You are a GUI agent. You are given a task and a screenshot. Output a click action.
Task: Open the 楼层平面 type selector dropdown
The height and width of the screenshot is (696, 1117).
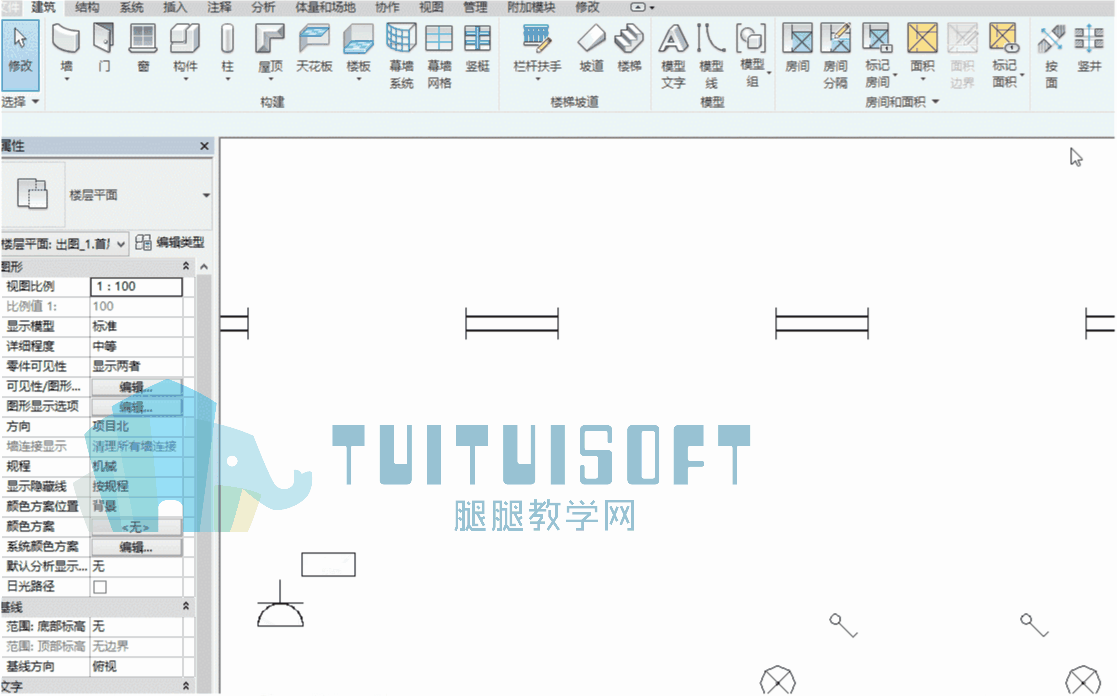[x=206, y=194]
